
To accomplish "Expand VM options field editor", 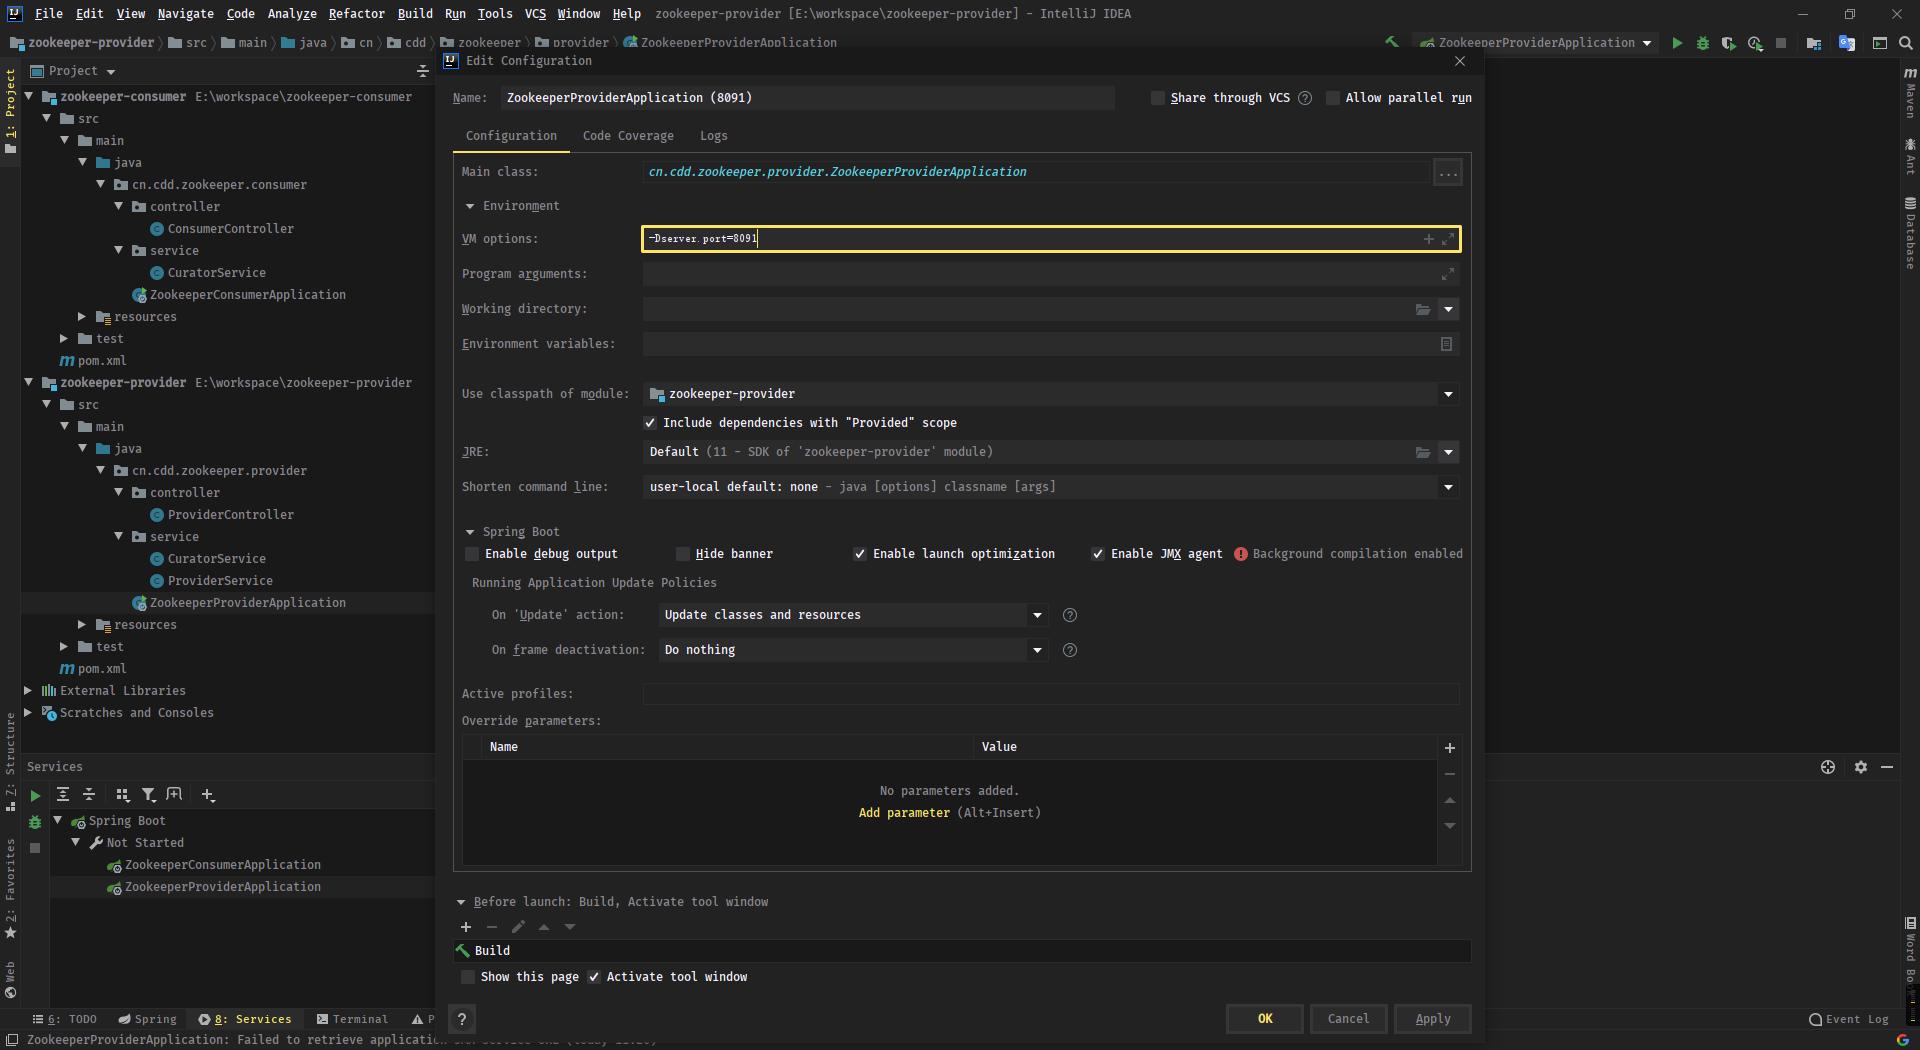I will (1448, 239).
